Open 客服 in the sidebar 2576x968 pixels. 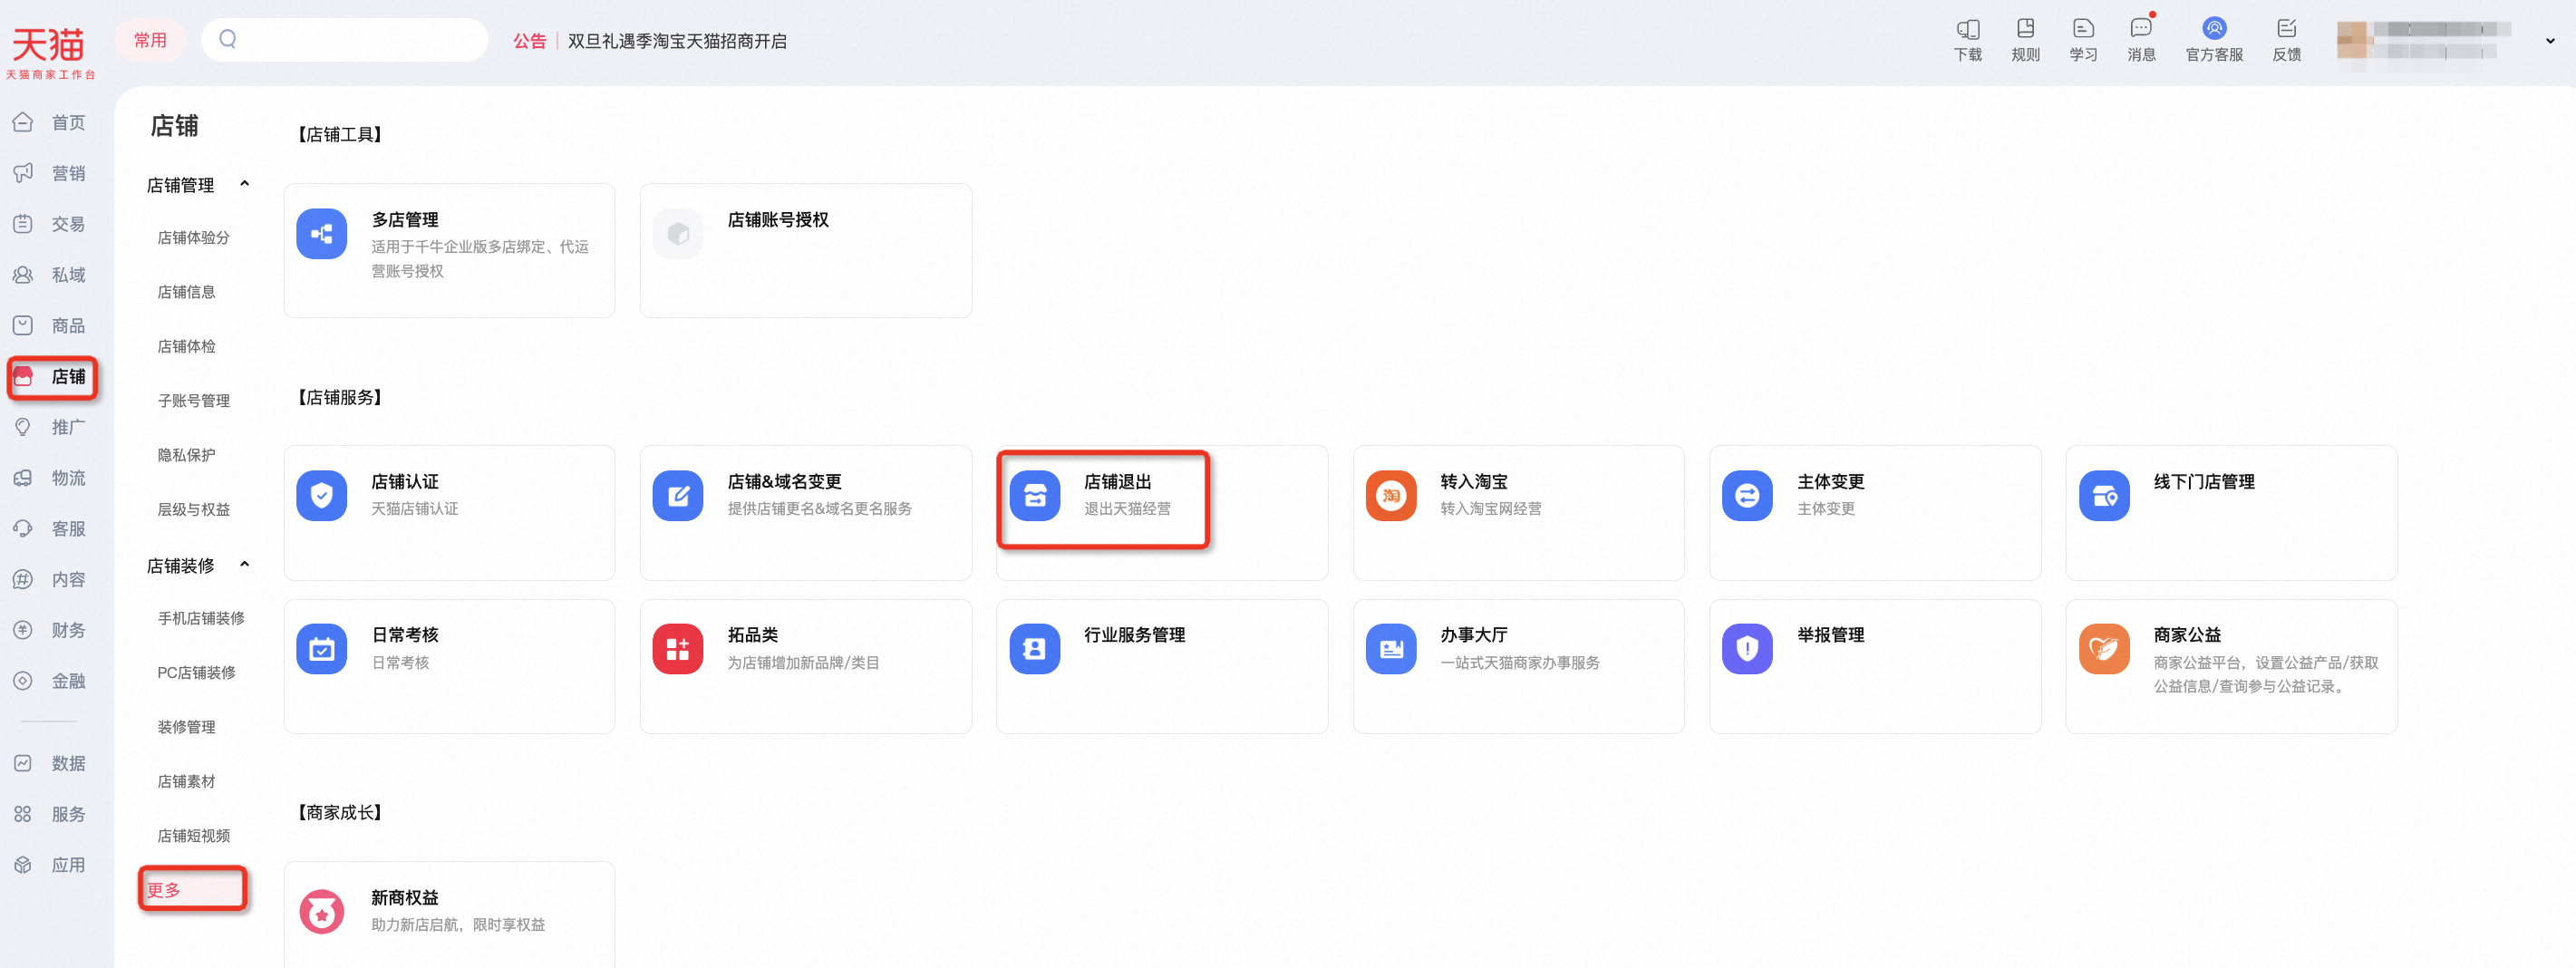click(x=50, y=528)
